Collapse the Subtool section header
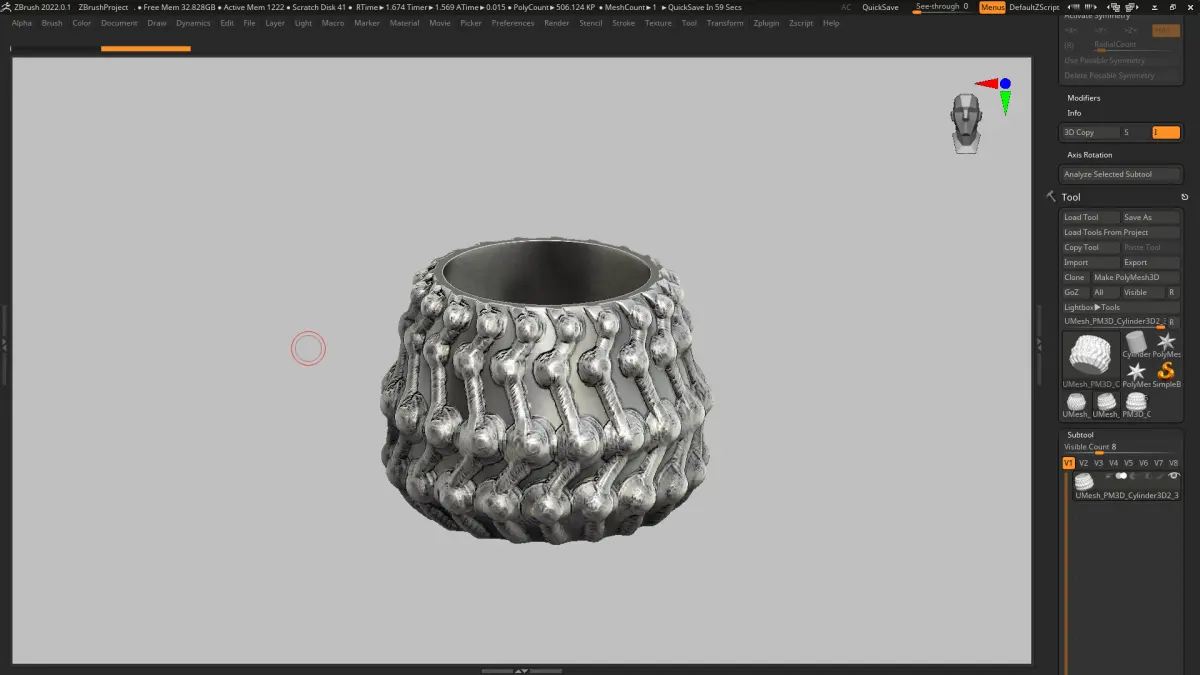 (1080, 435)
